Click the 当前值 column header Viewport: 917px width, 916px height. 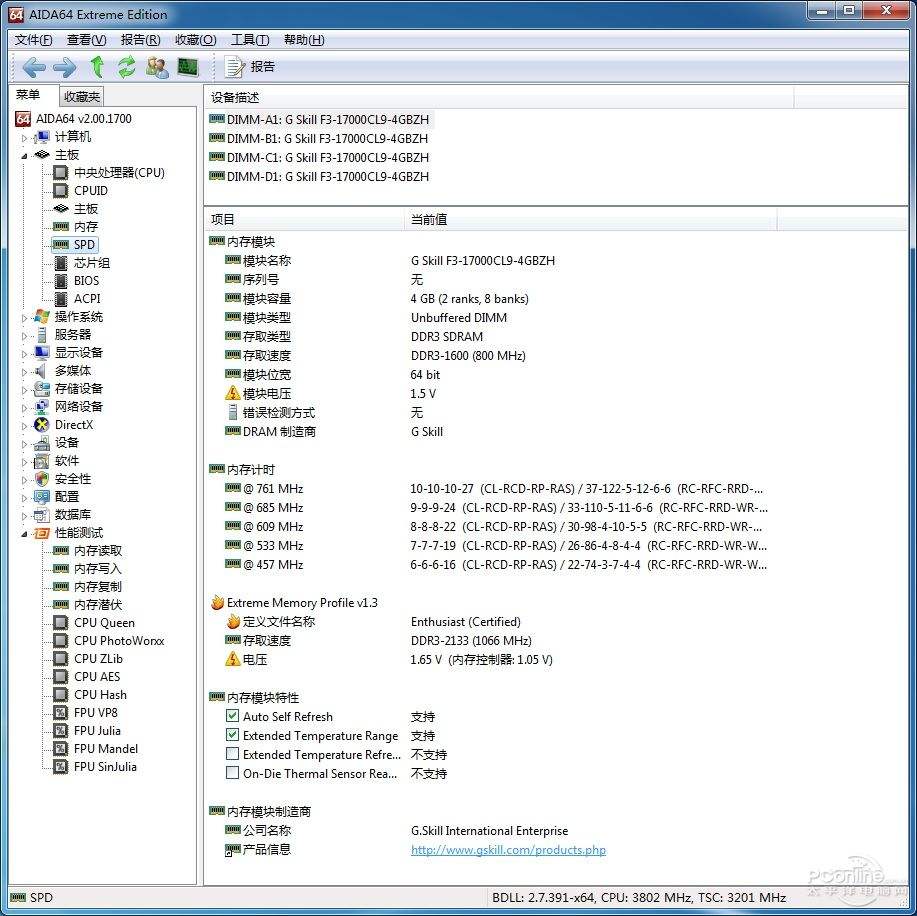pyautogui.click(x=430, y=220)
